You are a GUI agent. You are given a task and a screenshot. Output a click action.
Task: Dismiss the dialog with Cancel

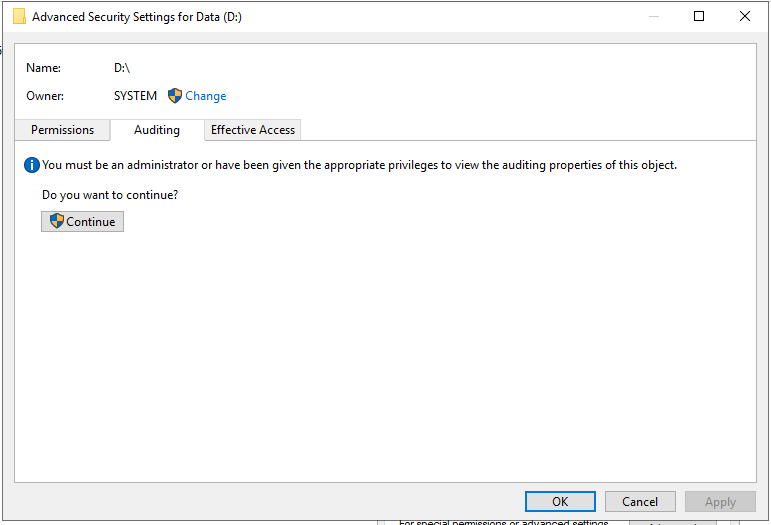(x=640, y=501)
